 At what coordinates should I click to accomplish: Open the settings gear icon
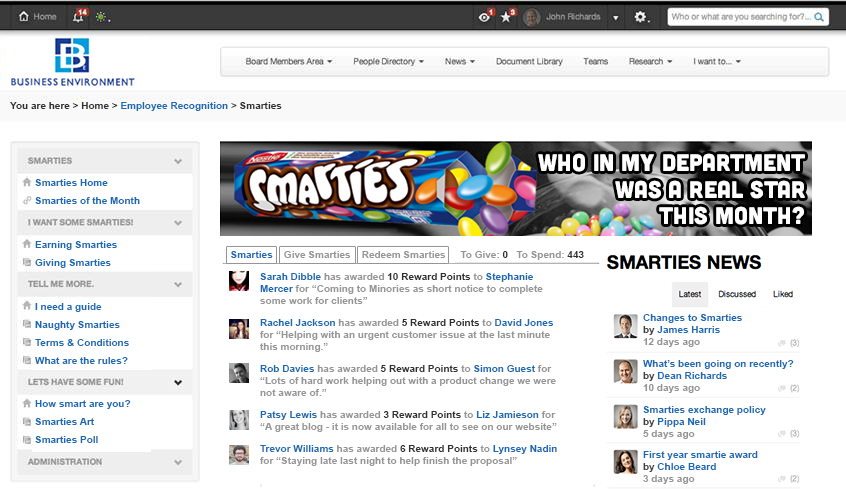pos(640,17)
